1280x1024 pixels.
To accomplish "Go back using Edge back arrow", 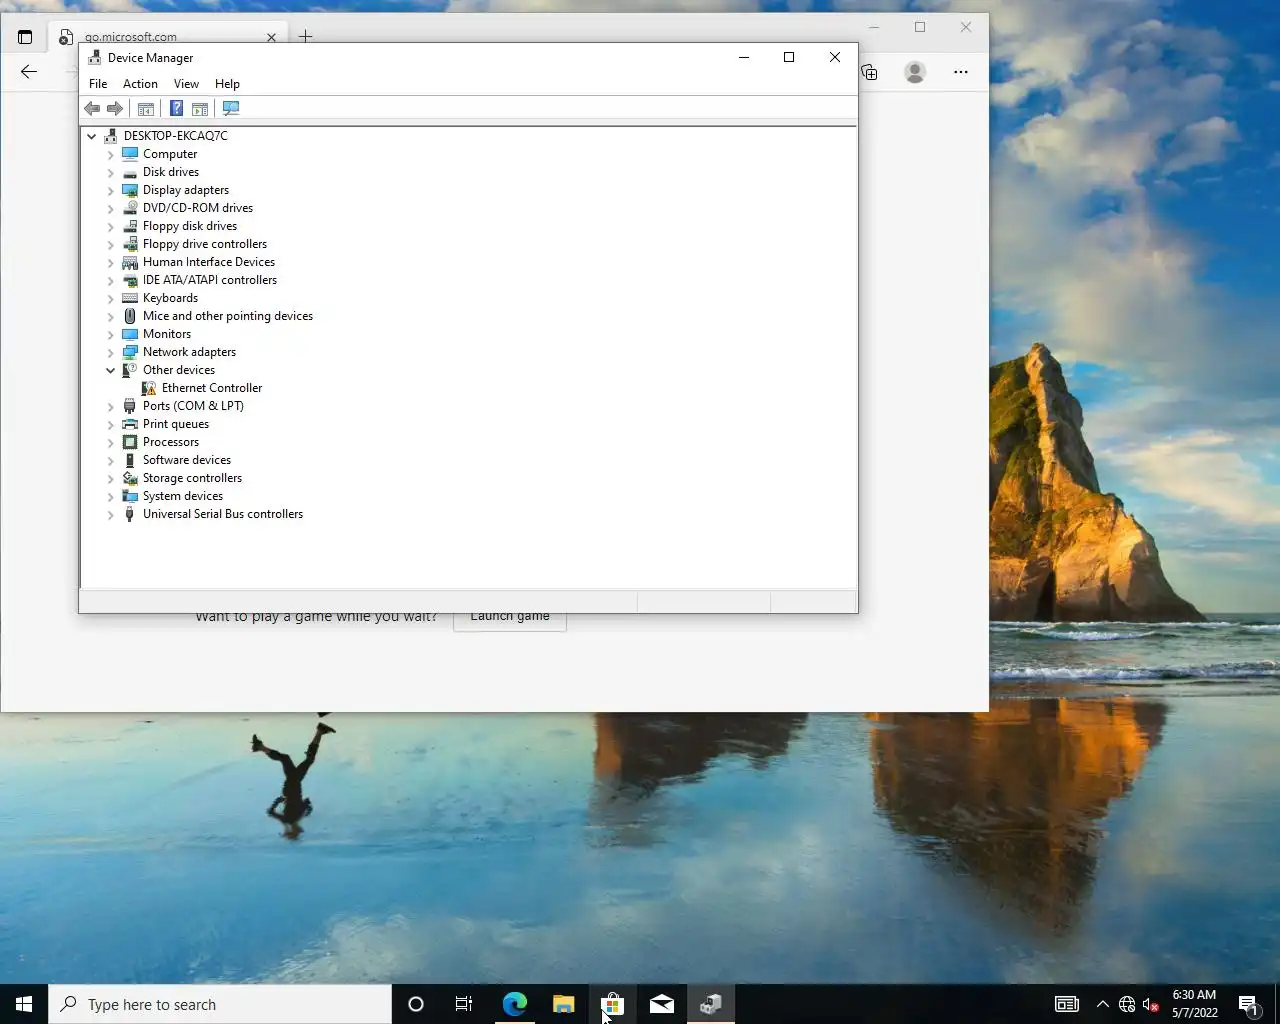I will tap(29, 72).
